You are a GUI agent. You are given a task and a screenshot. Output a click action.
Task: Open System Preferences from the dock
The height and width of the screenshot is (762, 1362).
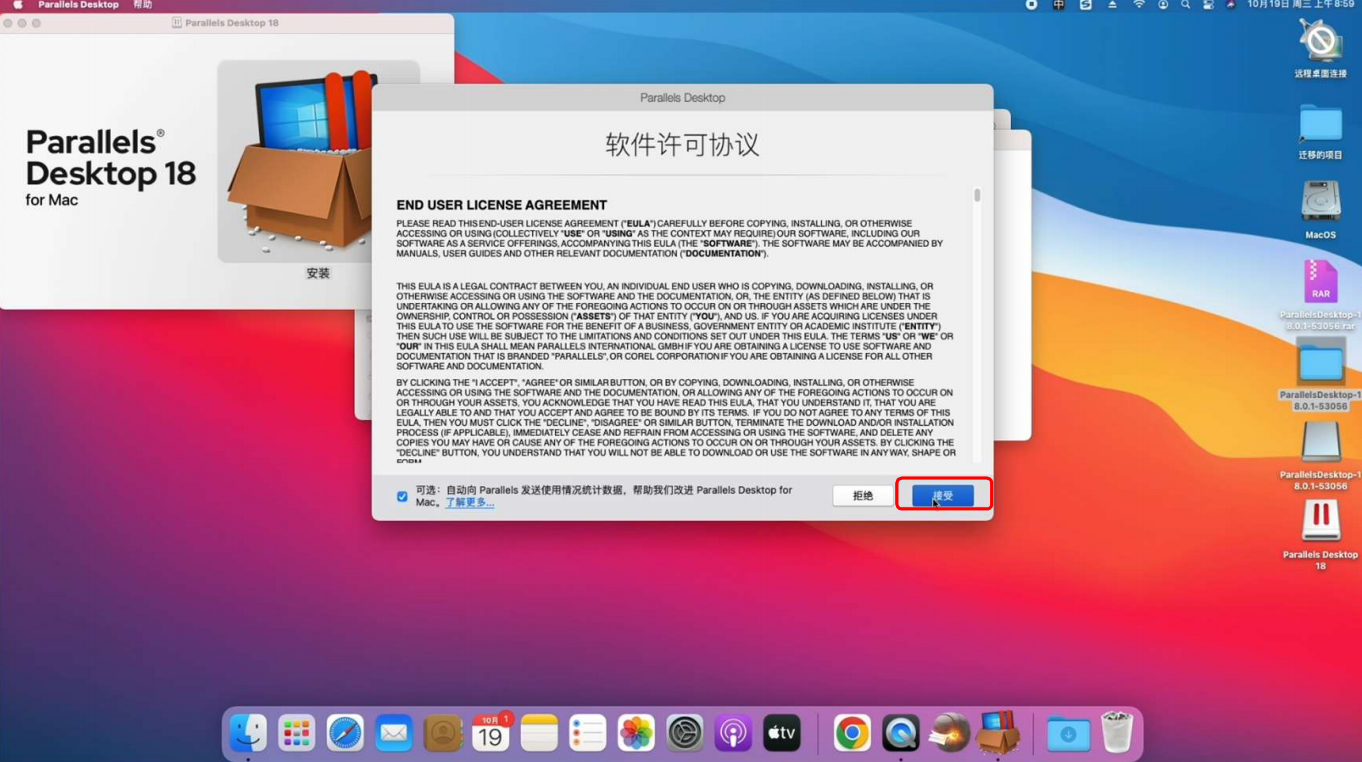coord(685,733)
